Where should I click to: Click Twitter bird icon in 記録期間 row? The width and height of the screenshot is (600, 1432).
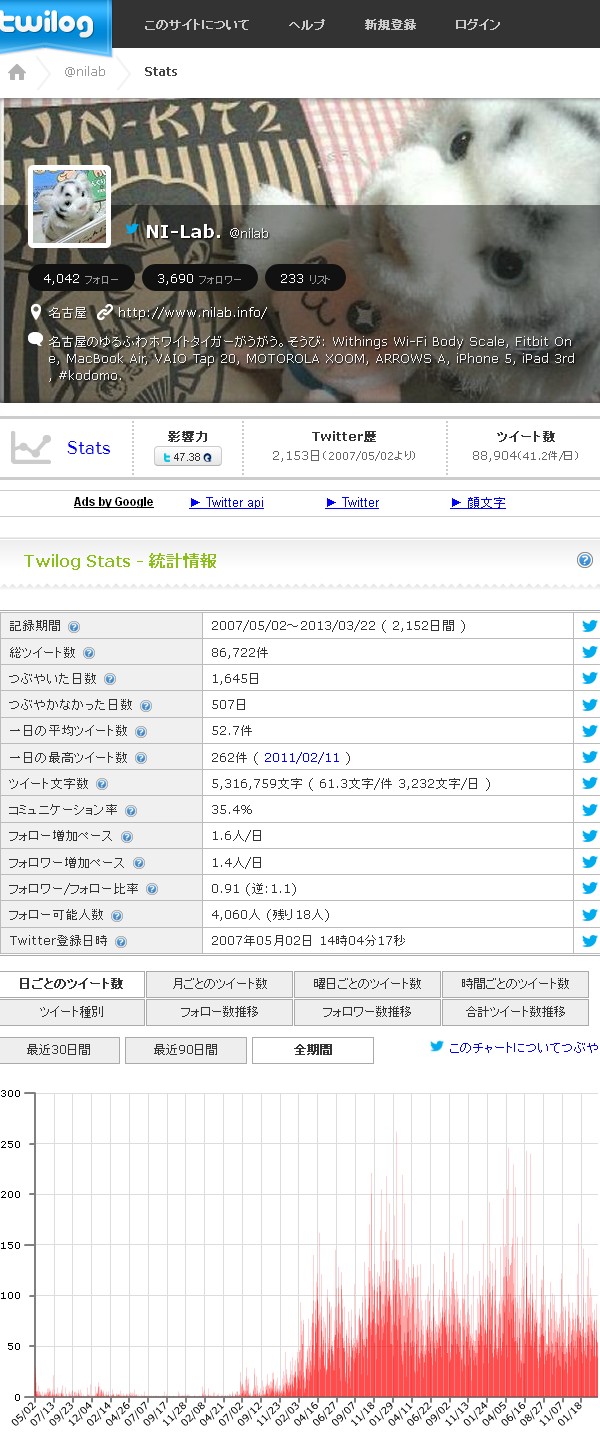(x=589, y=626)
